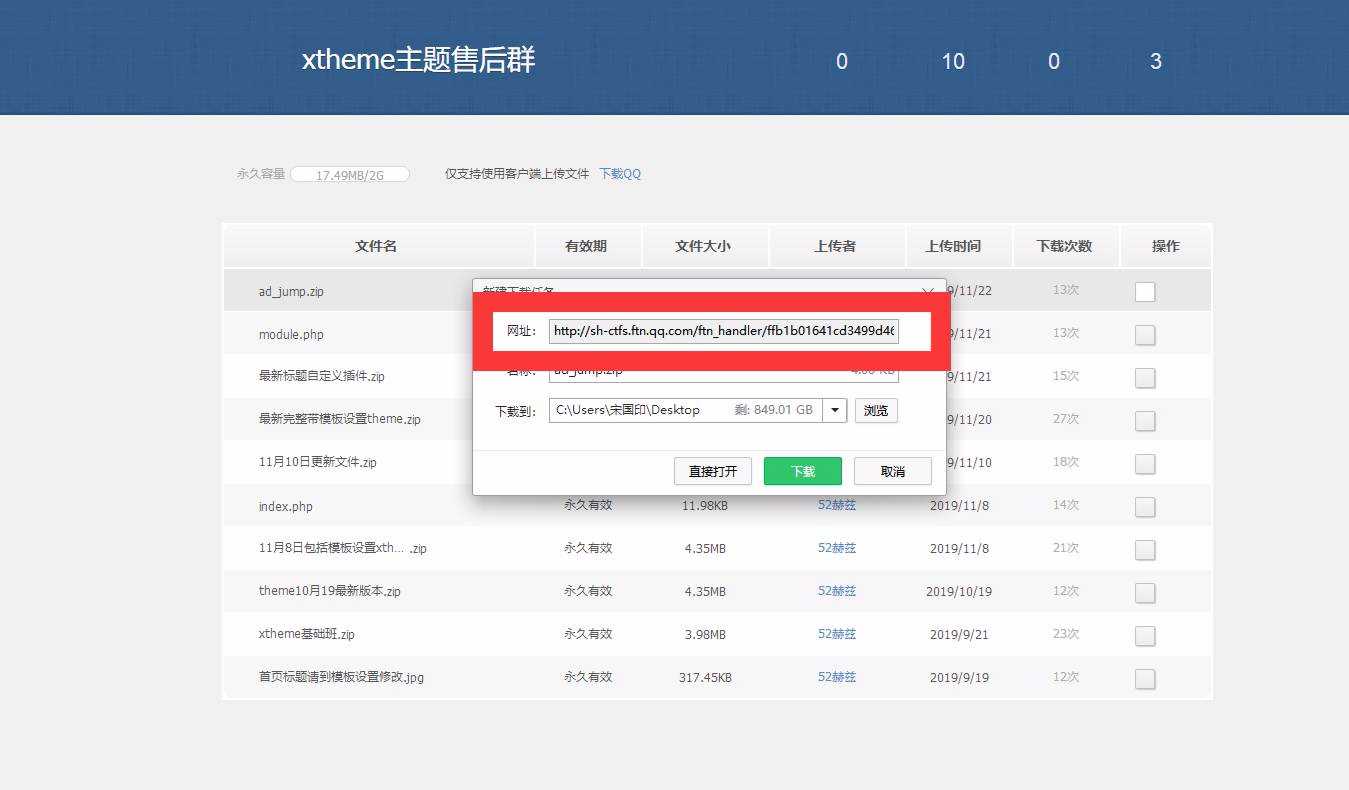Open uploader 52赫兹 in the index.php row
Image resolution: width=1349 pixels, height=790 pixels.
click(x=837, y=505)
